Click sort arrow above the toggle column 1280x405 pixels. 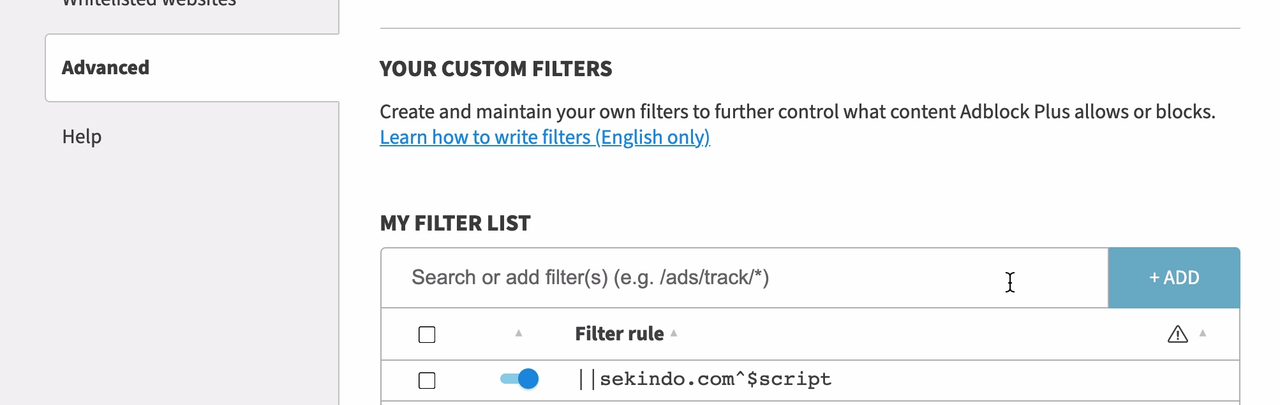tap(518, 333)
